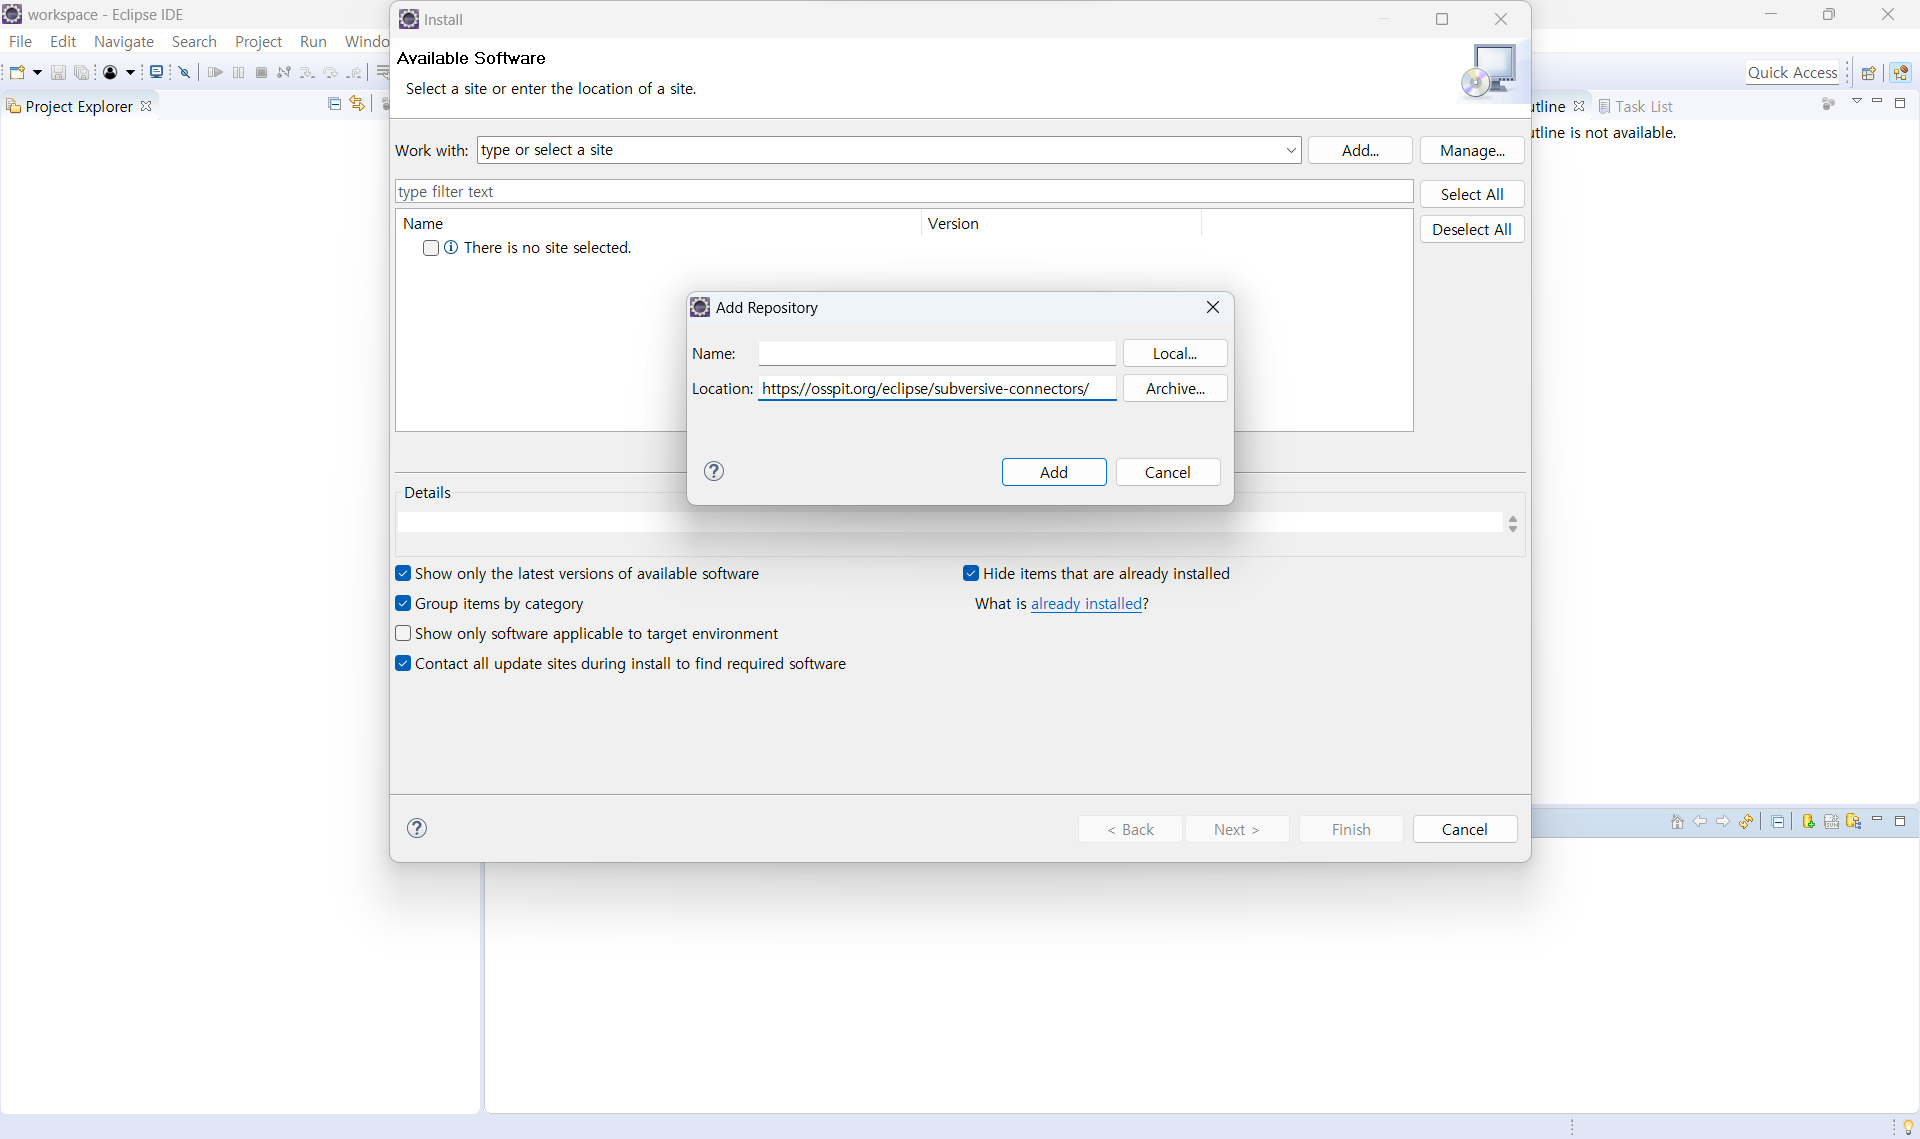Click the repository Location input field
This screenshot has height=1139, width=1920.
[x=937, y=388]
